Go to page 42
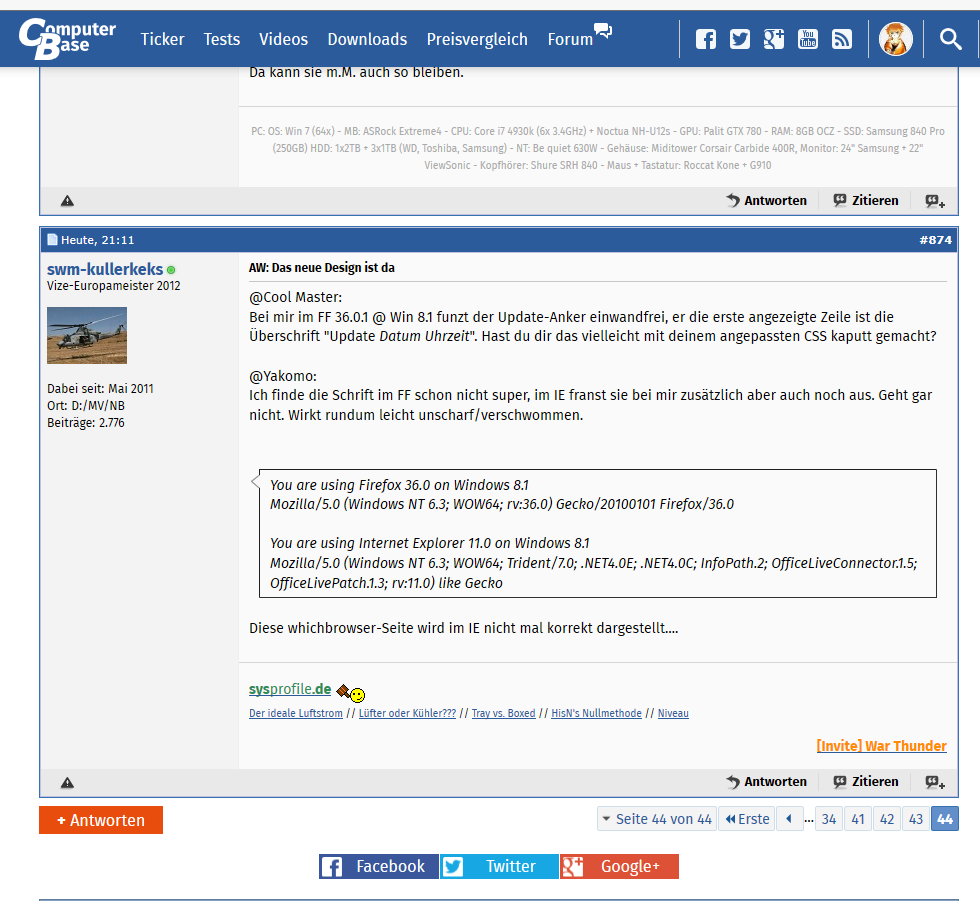The height and width of the screenshot is (901, 980). pyautogui.click(x=887, y=819)
